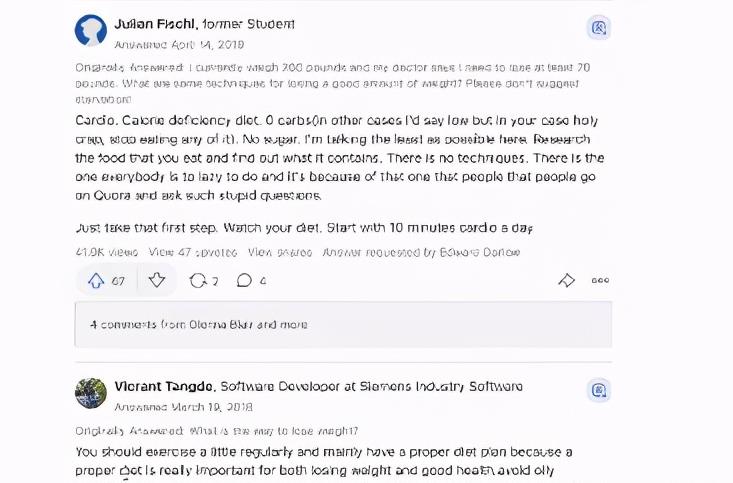Image resolution: width=733 pixels, height=483 pixels.
Task: Downvote Julian Fischl's answer
Action: coord(157,281)
